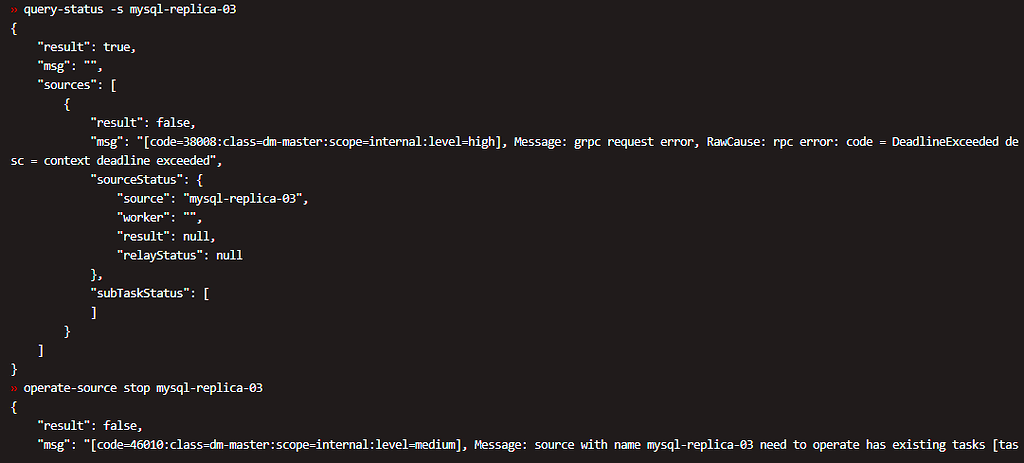Click the code=38008 error tag

196,142
